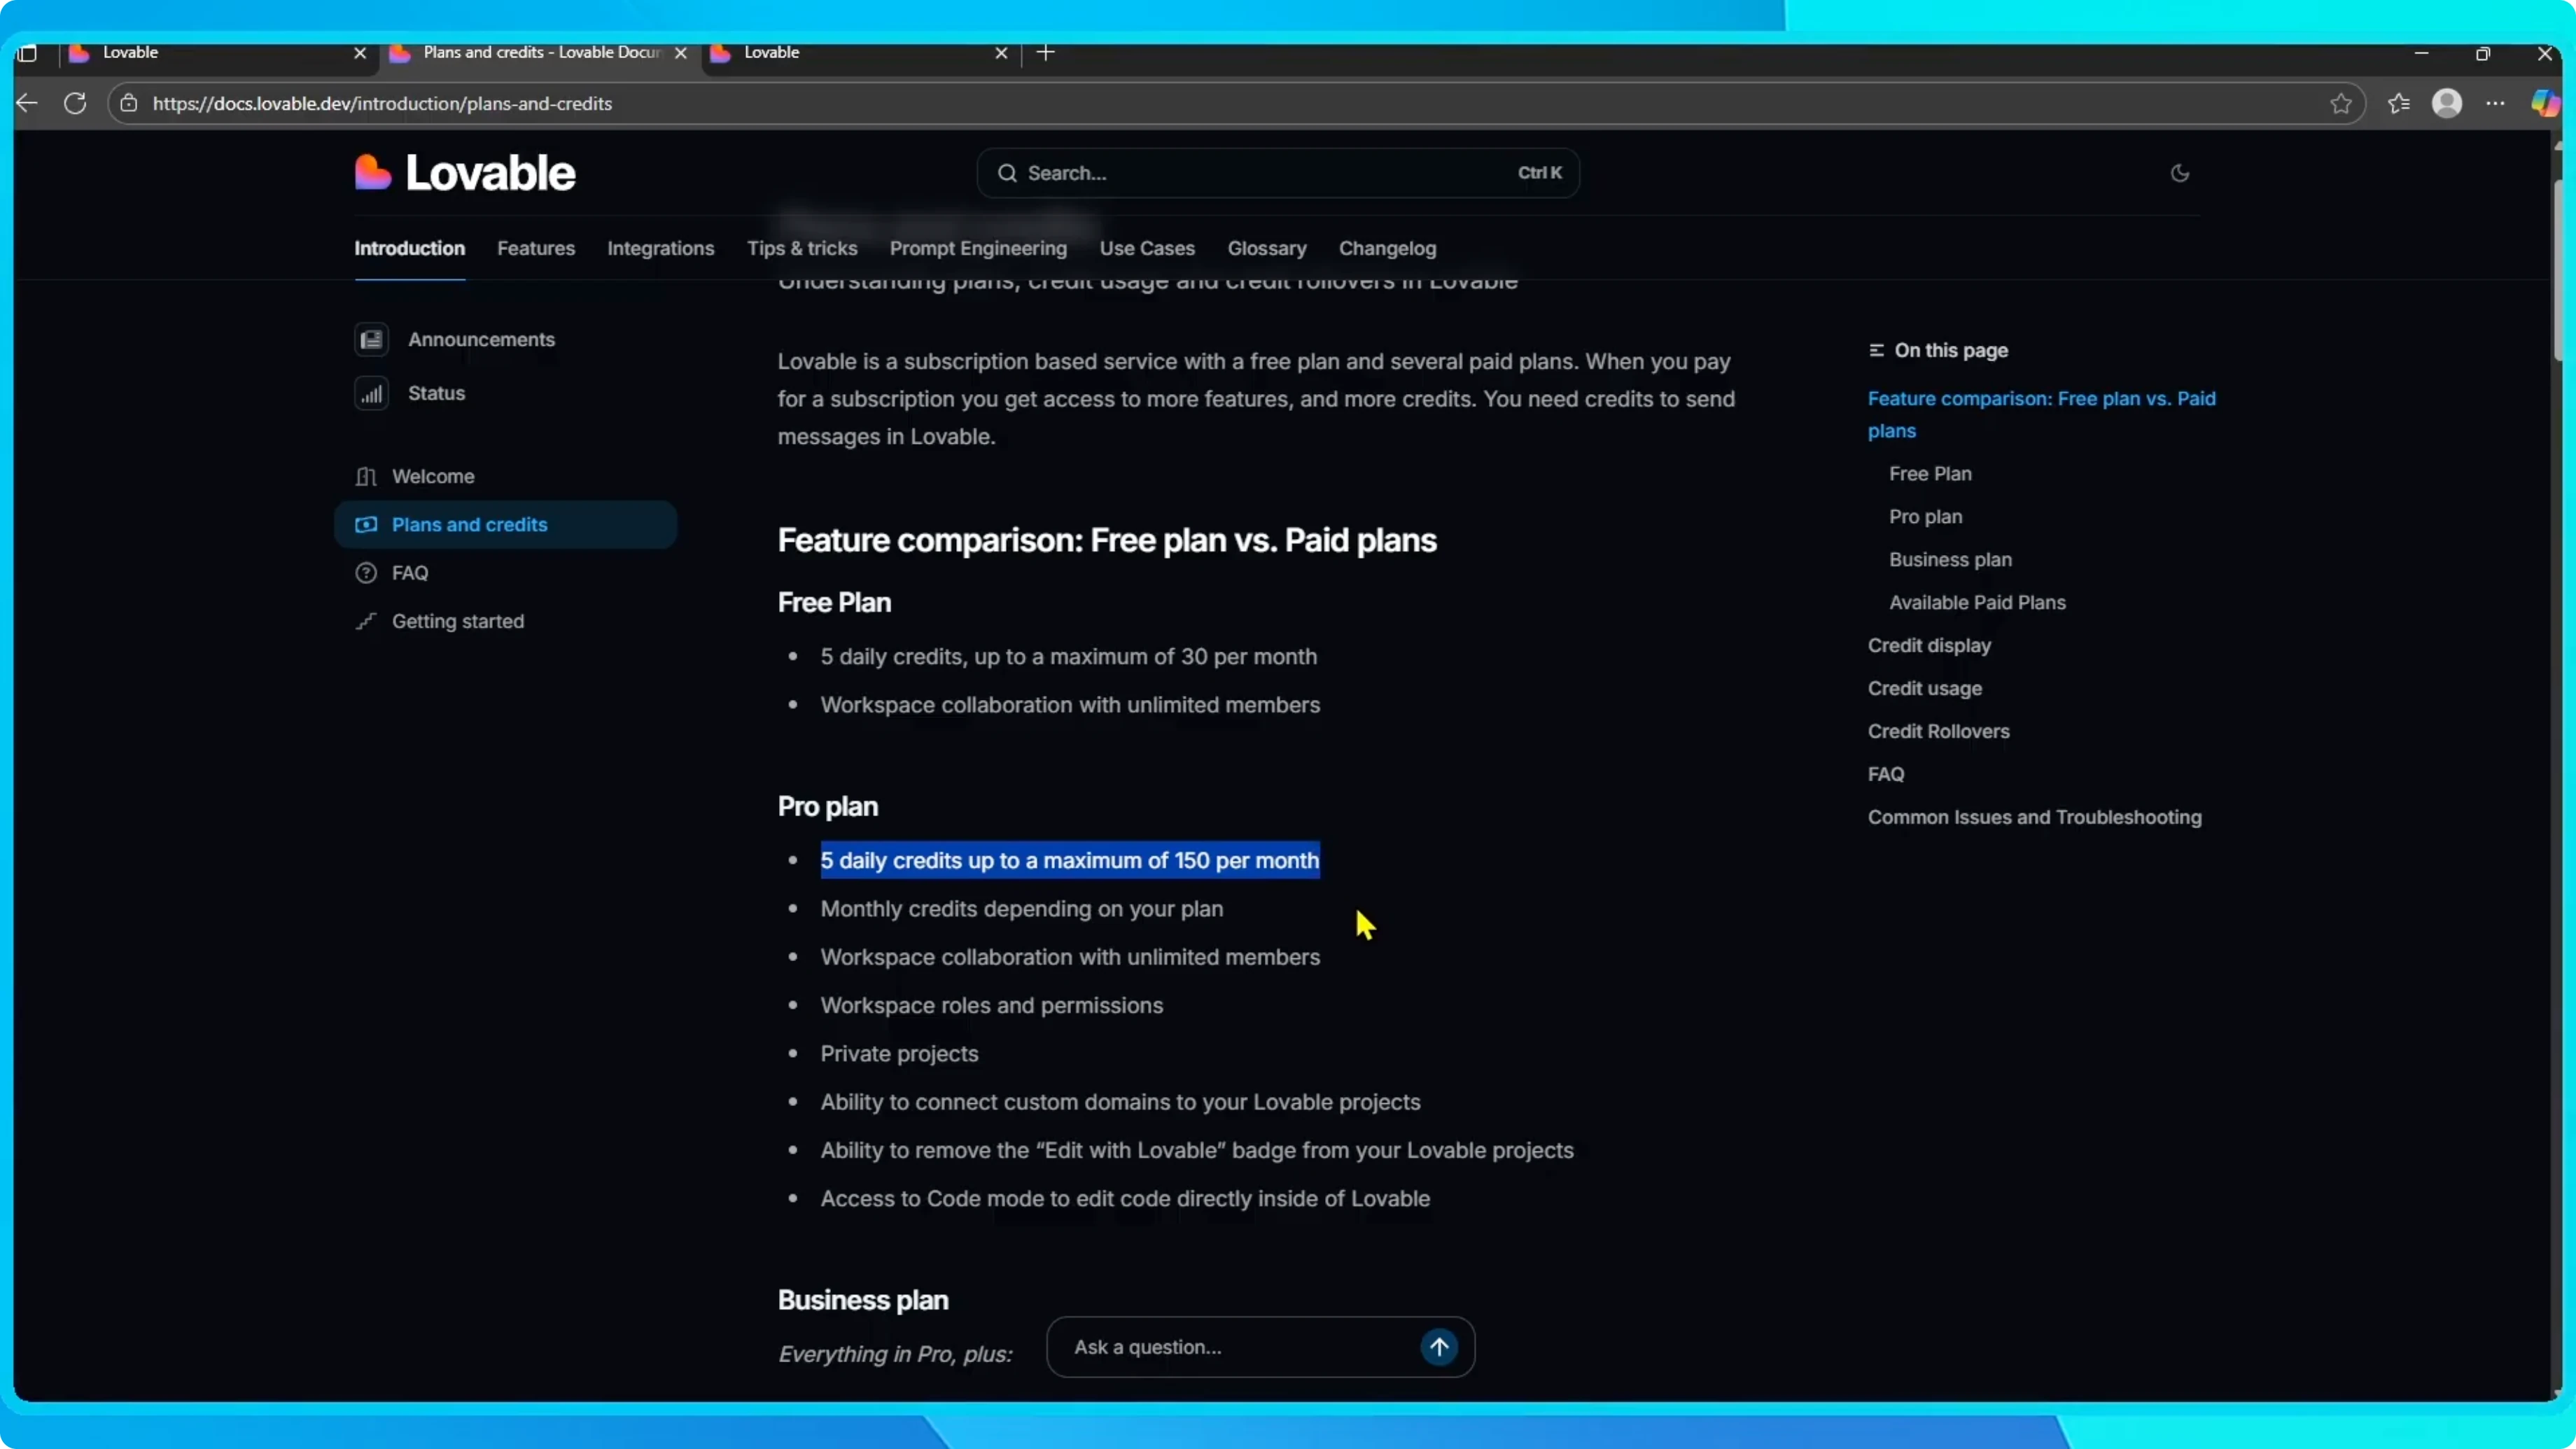Click the Getting started icon
The width and height of the screenshot is (2576, 1449).
[366, 621]
